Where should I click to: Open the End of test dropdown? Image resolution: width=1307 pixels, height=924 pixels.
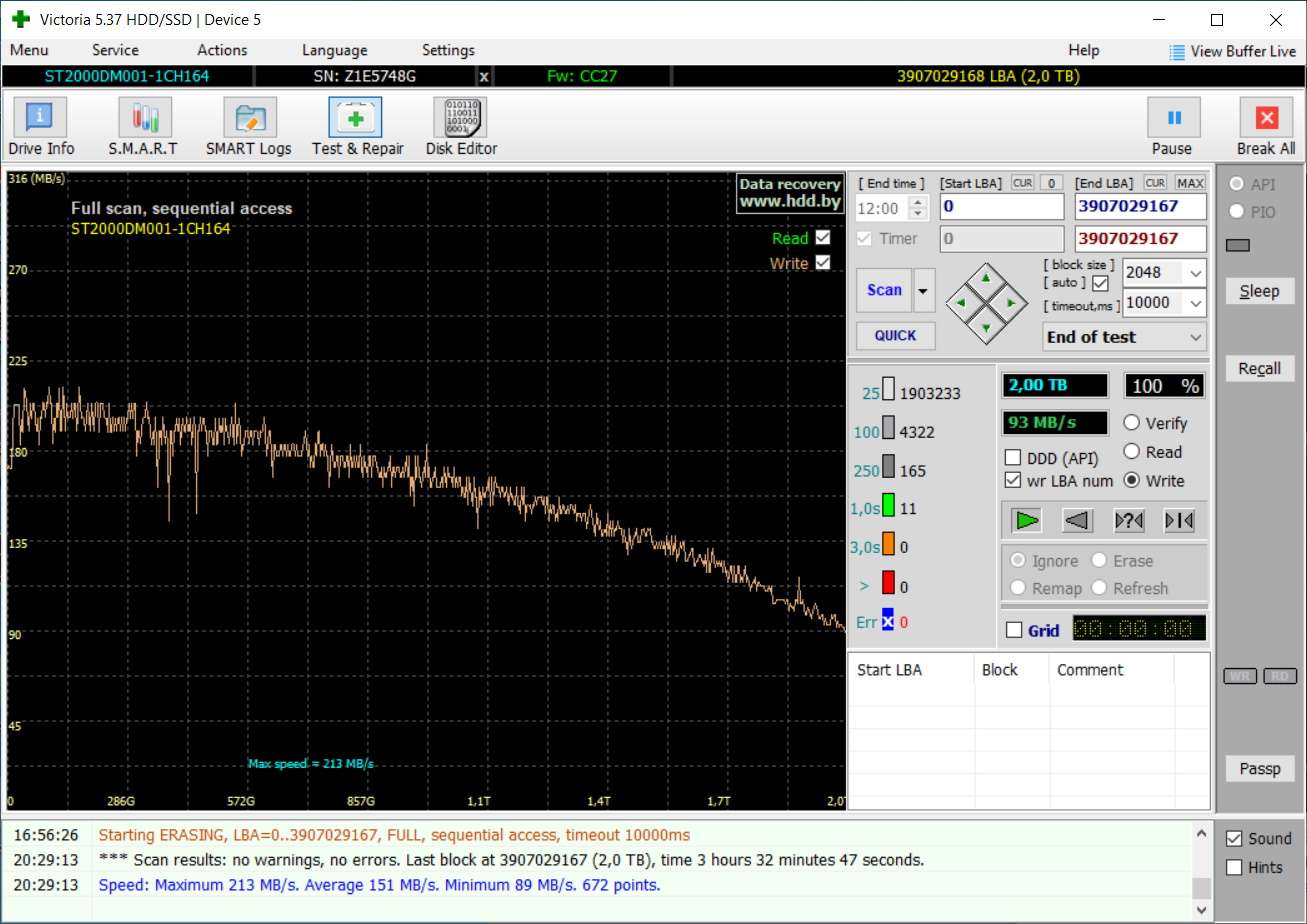1196,338
